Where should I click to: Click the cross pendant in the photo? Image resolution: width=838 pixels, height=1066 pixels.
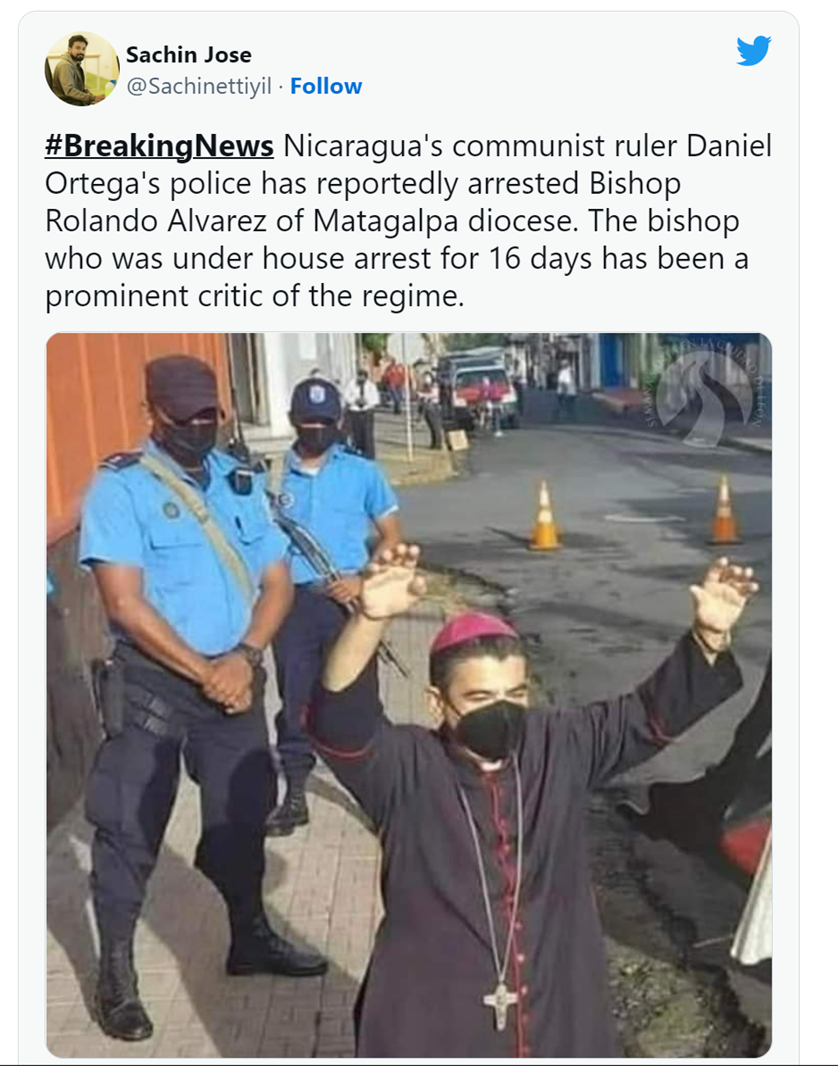[500, 1005]
